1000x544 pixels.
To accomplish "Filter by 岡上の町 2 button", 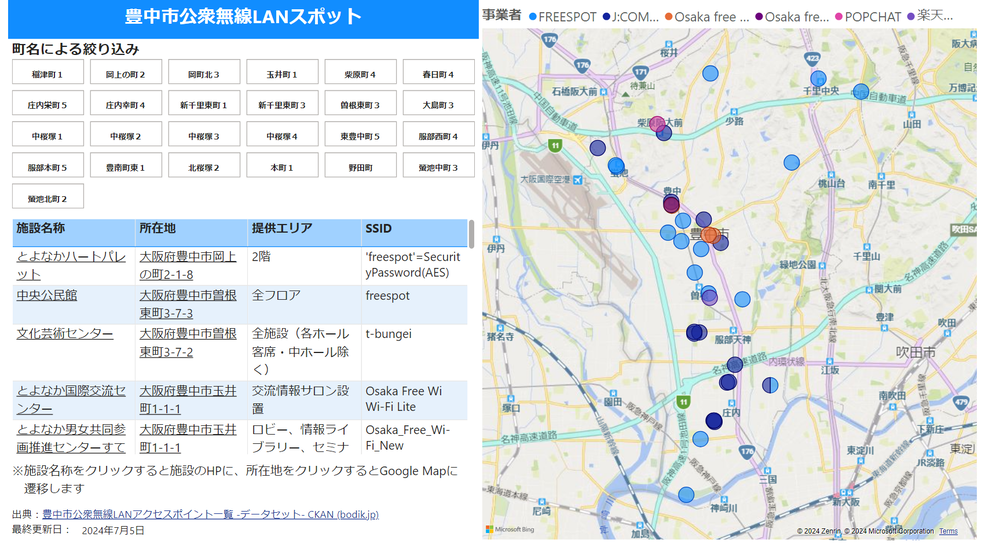I will point(126,73).
